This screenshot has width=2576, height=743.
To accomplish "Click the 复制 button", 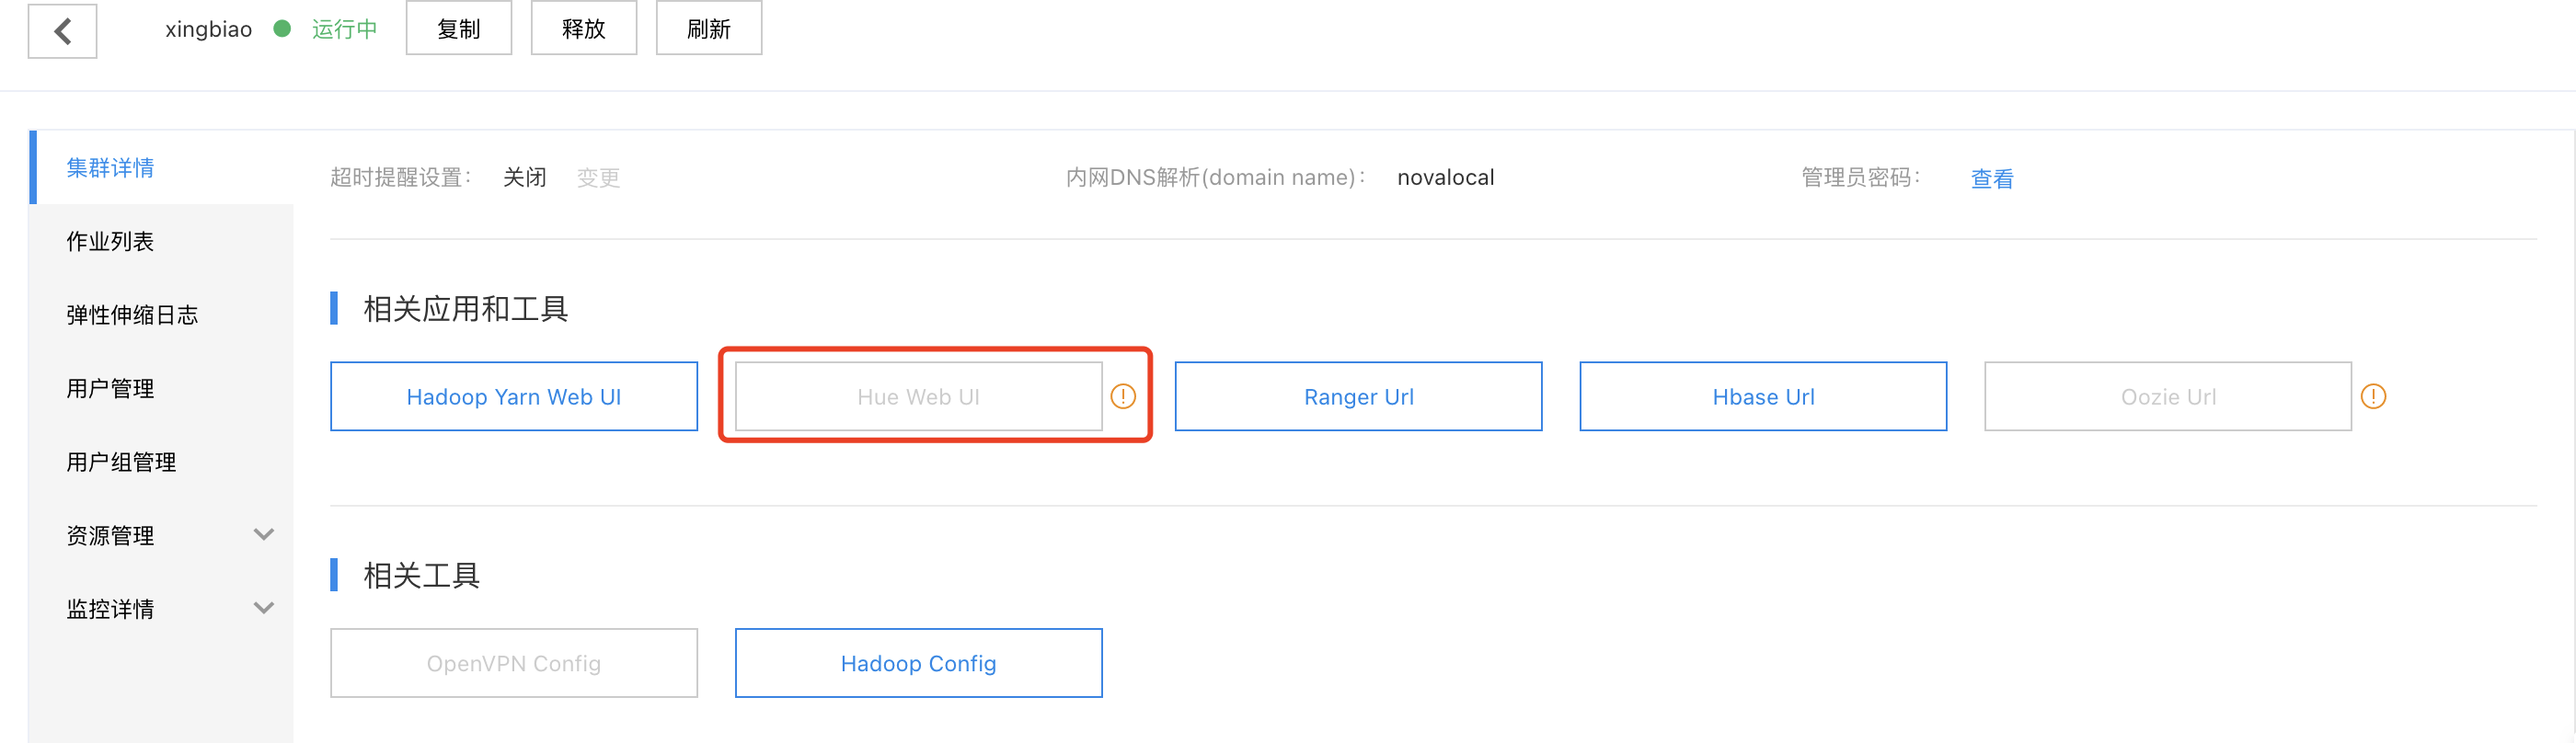I will pyautogui.click(x=459, y=28).
